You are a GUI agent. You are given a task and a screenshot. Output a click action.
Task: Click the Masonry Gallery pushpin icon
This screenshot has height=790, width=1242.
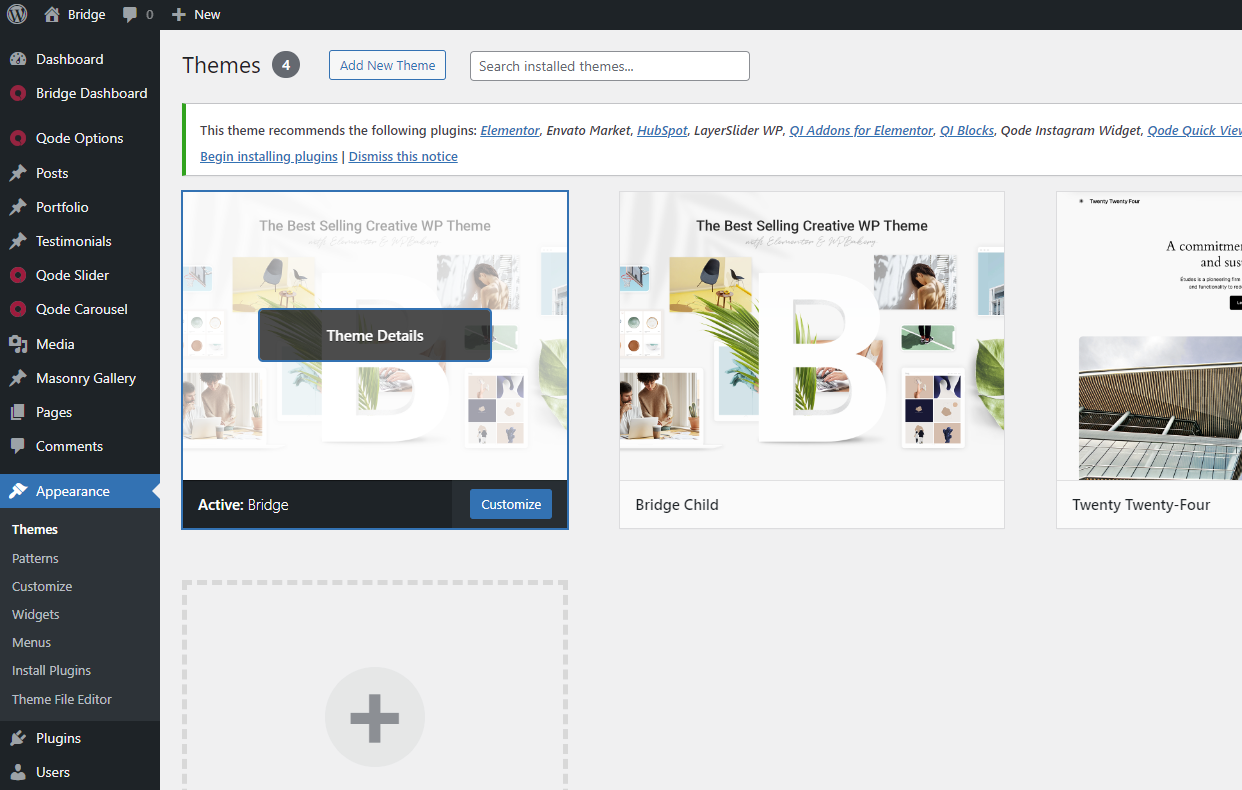coord(18,378)
